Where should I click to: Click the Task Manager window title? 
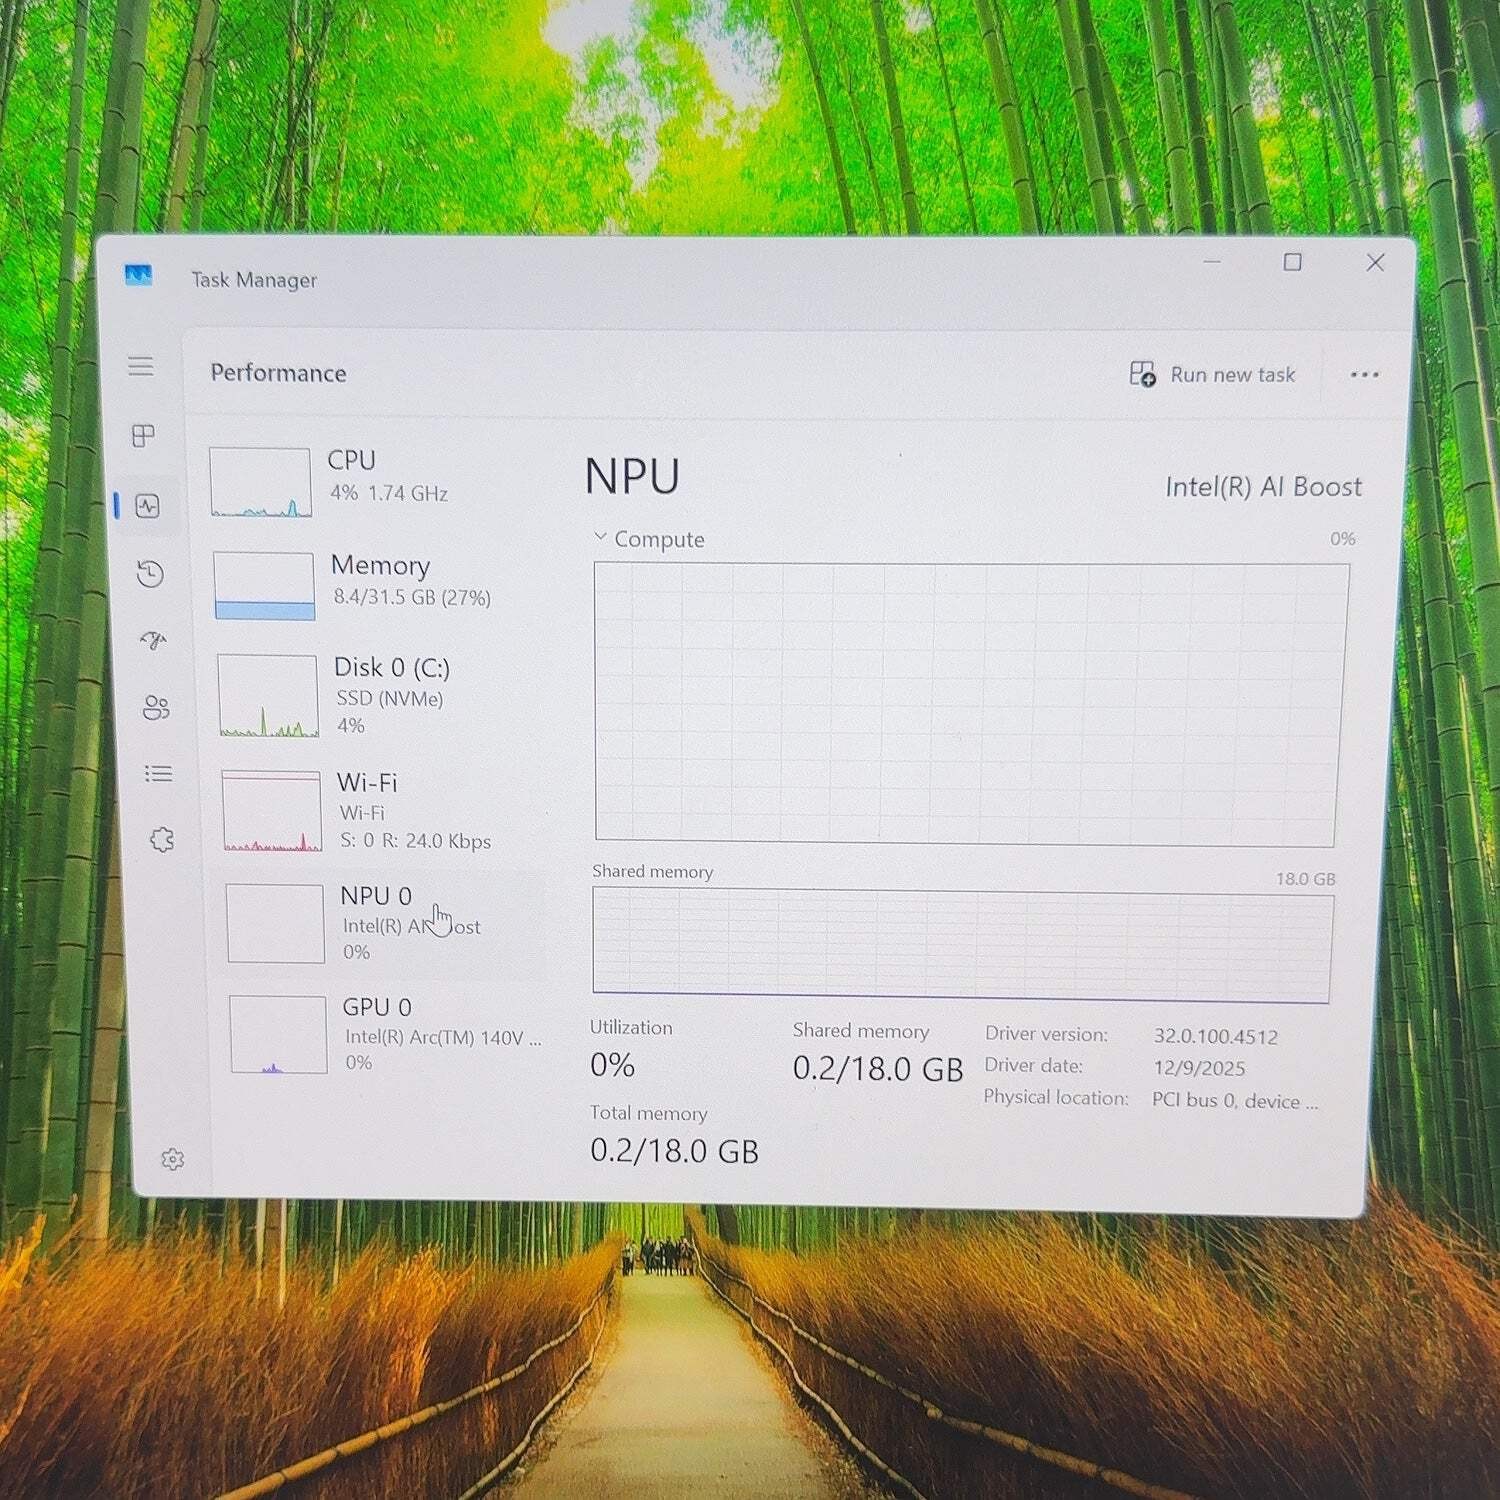click(x=254, y=280)
